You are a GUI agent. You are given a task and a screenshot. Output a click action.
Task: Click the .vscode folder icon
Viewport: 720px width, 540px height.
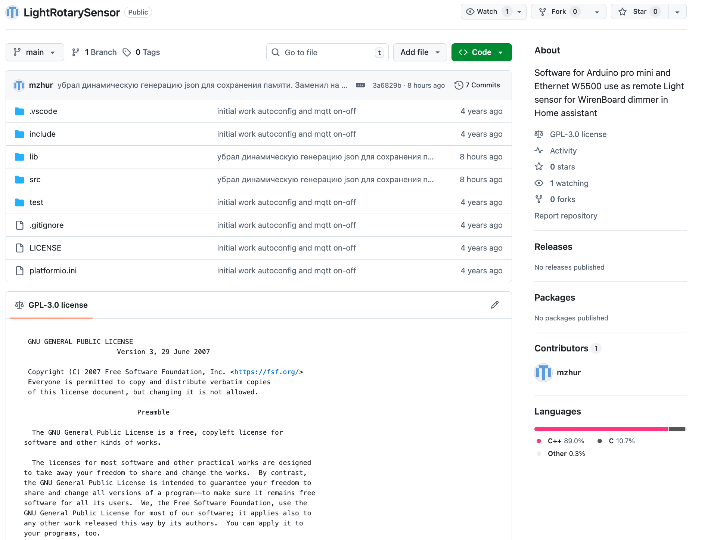(x=19, y=111)
